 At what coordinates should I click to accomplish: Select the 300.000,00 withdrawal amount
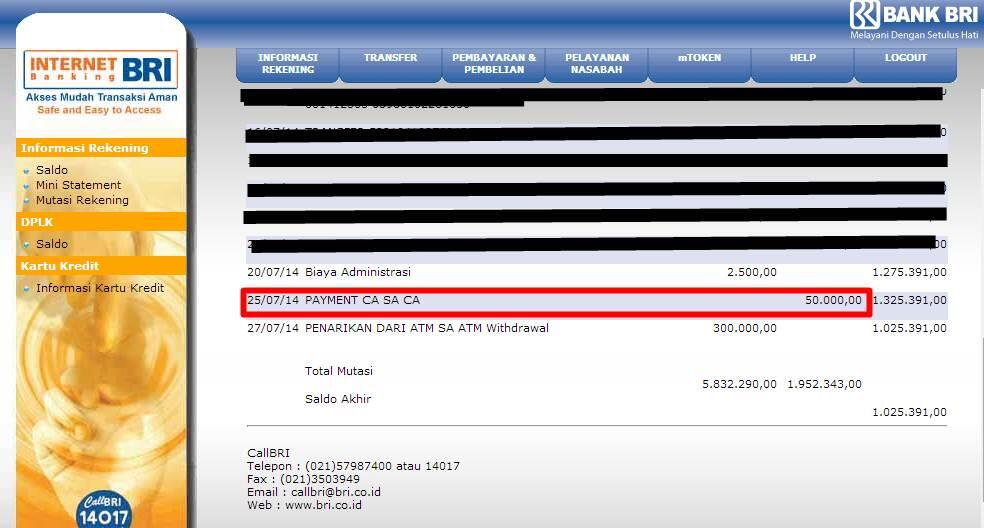[x=745, y=328]
